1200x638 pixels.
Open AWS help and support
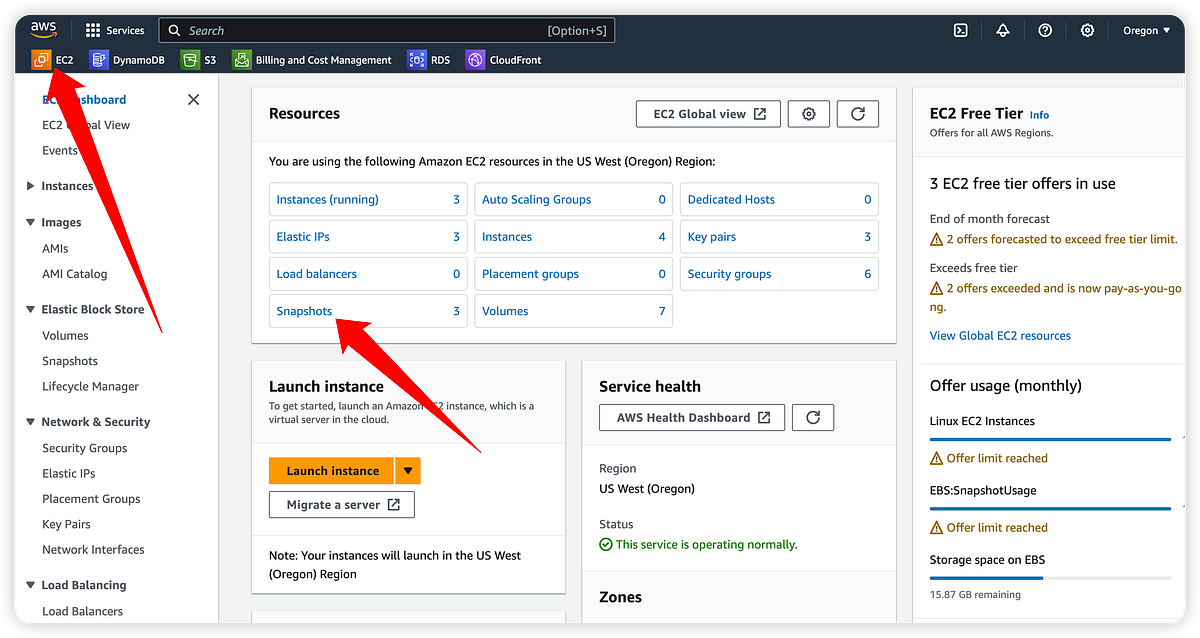point(1045,30)
